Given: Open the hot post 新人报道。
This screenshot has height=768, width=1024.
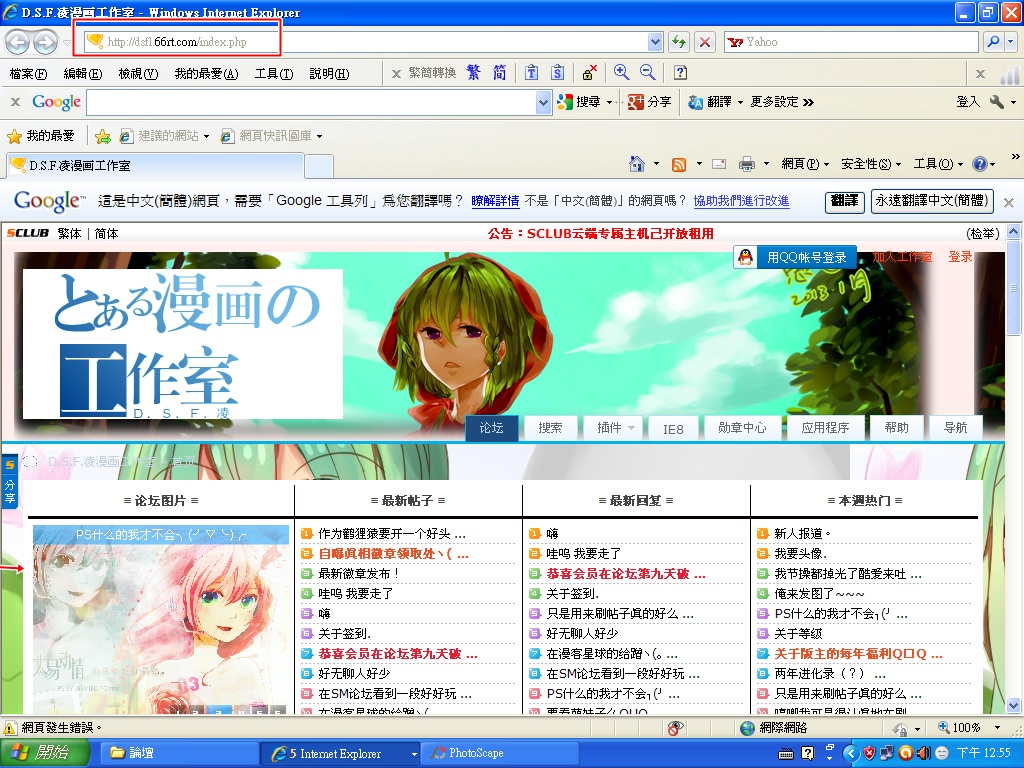Looking at the screenshot, I should pos(802,534).
